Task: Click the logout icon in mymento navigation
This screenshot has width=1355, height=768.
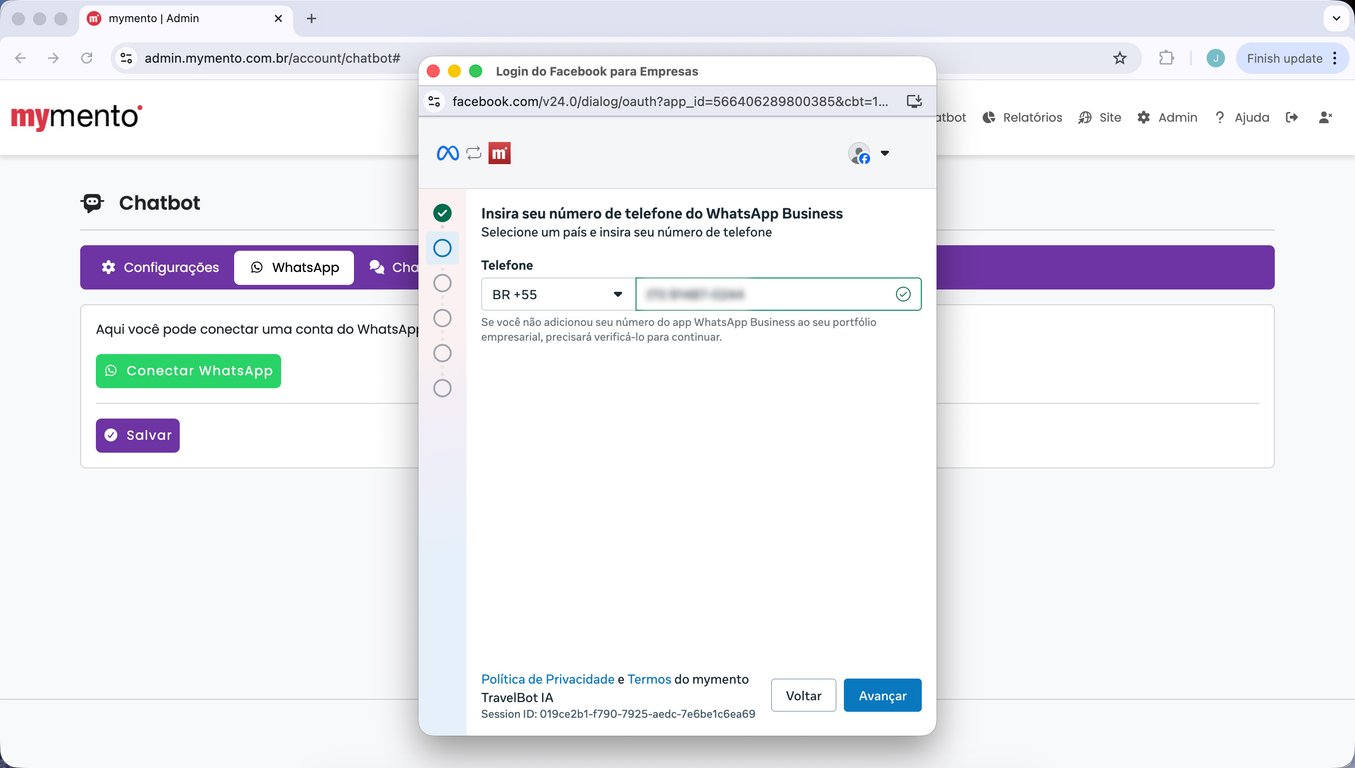Action: point(1292,117)
